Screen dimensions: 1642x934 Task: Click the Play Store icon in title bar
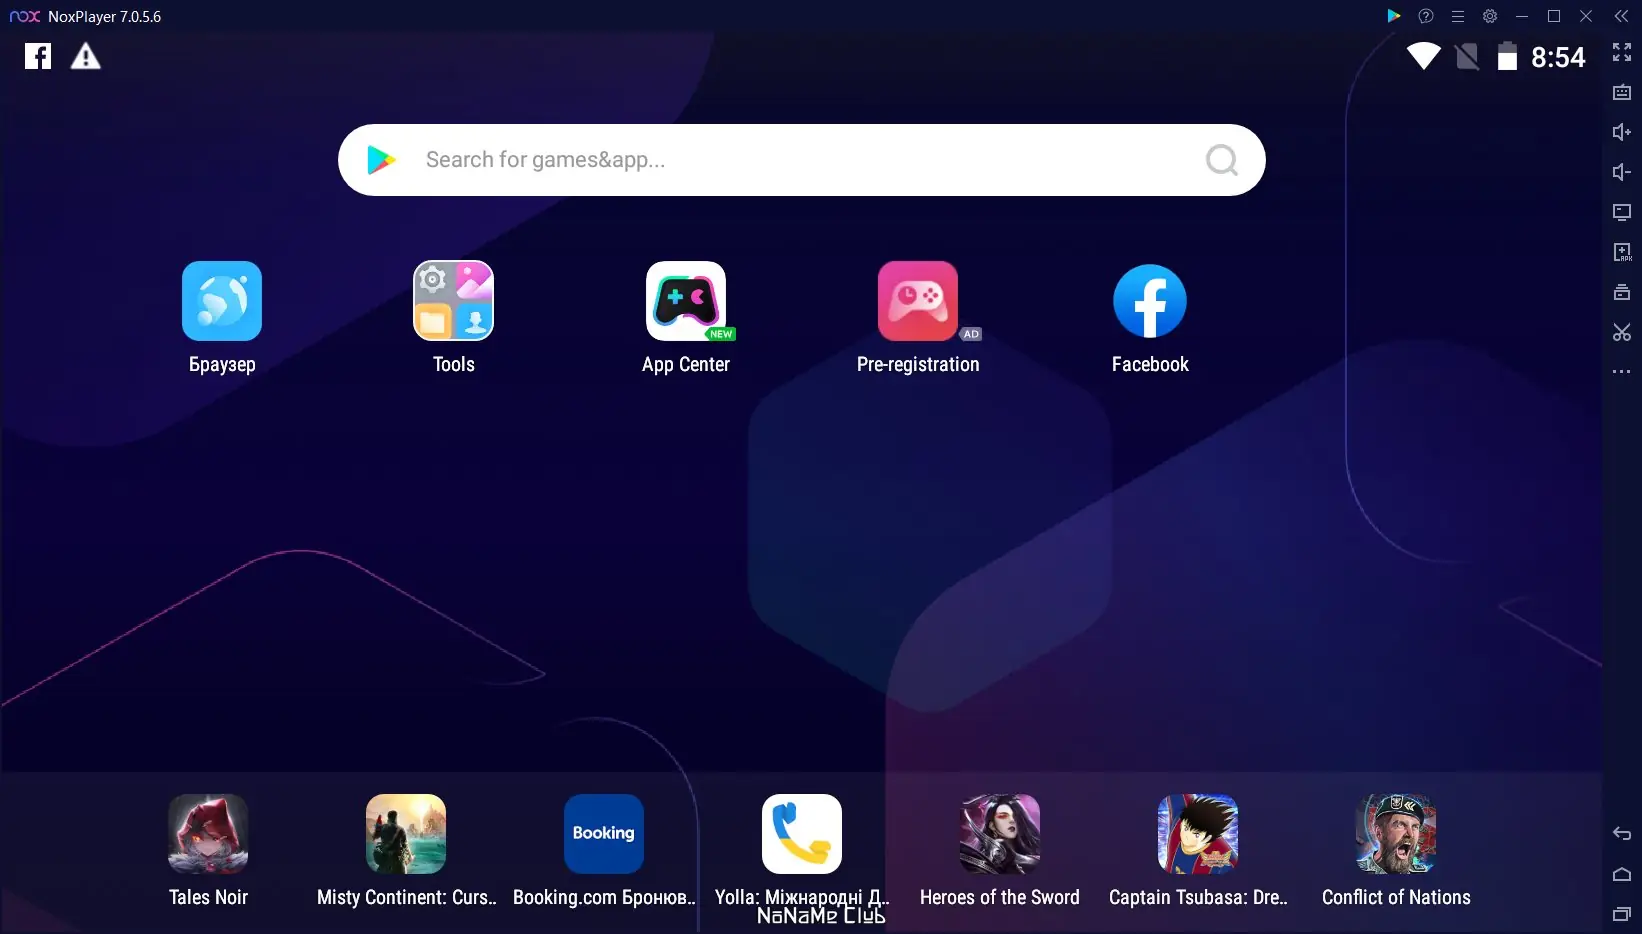point(1394,16)
